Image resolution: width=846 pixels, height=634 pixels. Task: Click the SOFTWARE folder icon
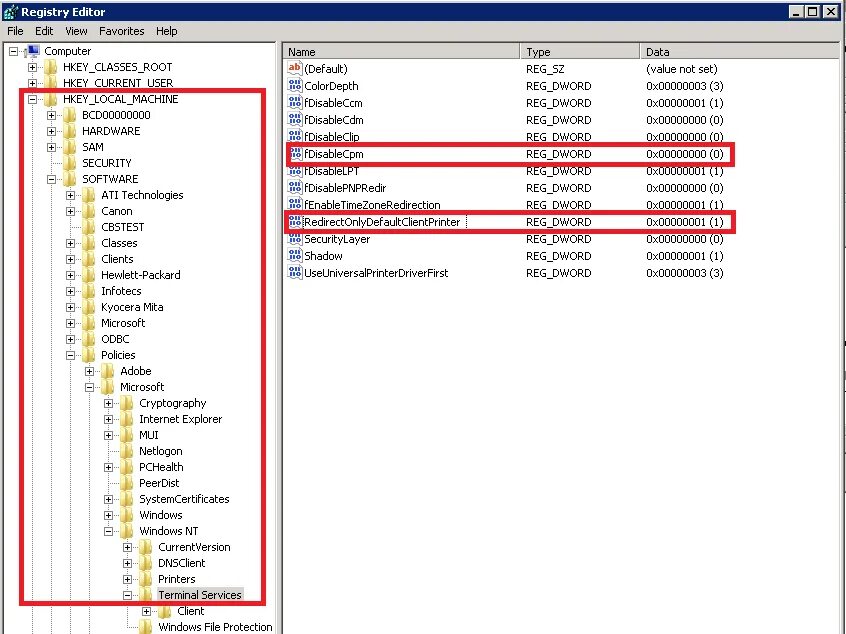[x=70, y=179]
